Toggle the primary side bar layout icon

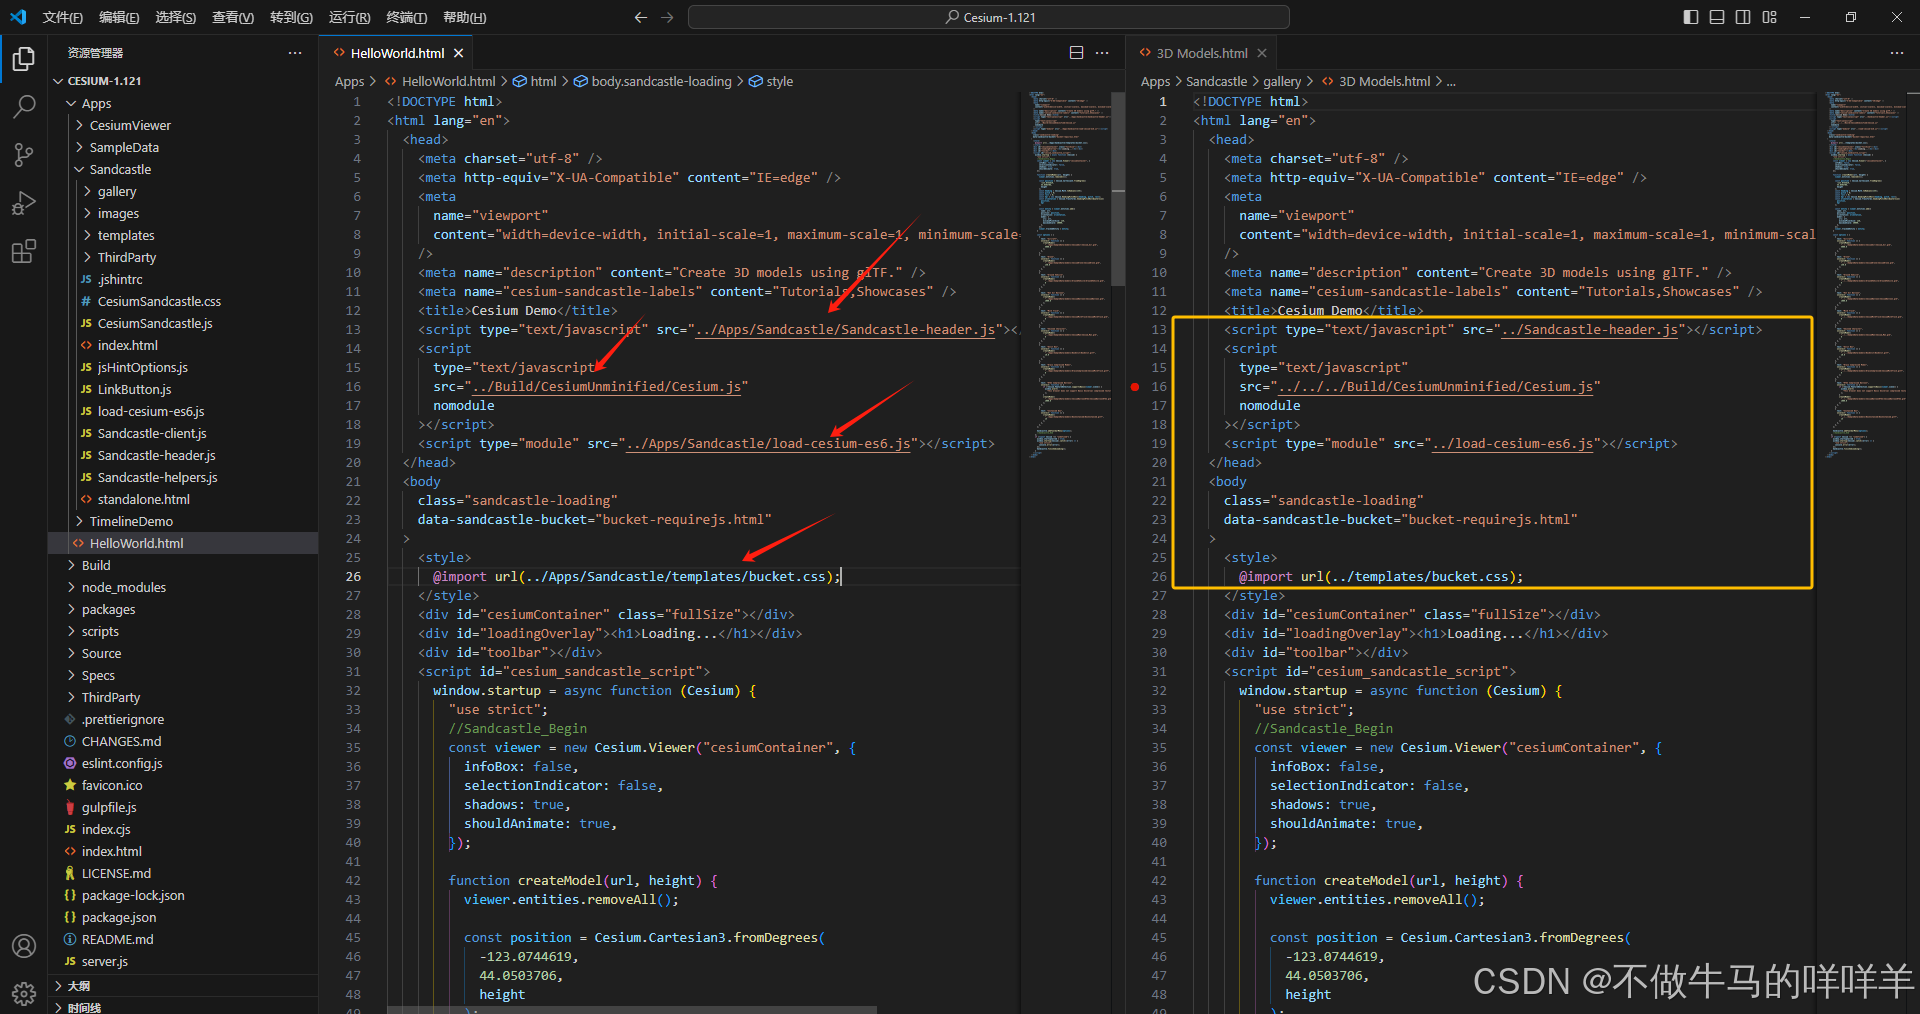(x=1691, y=17)
